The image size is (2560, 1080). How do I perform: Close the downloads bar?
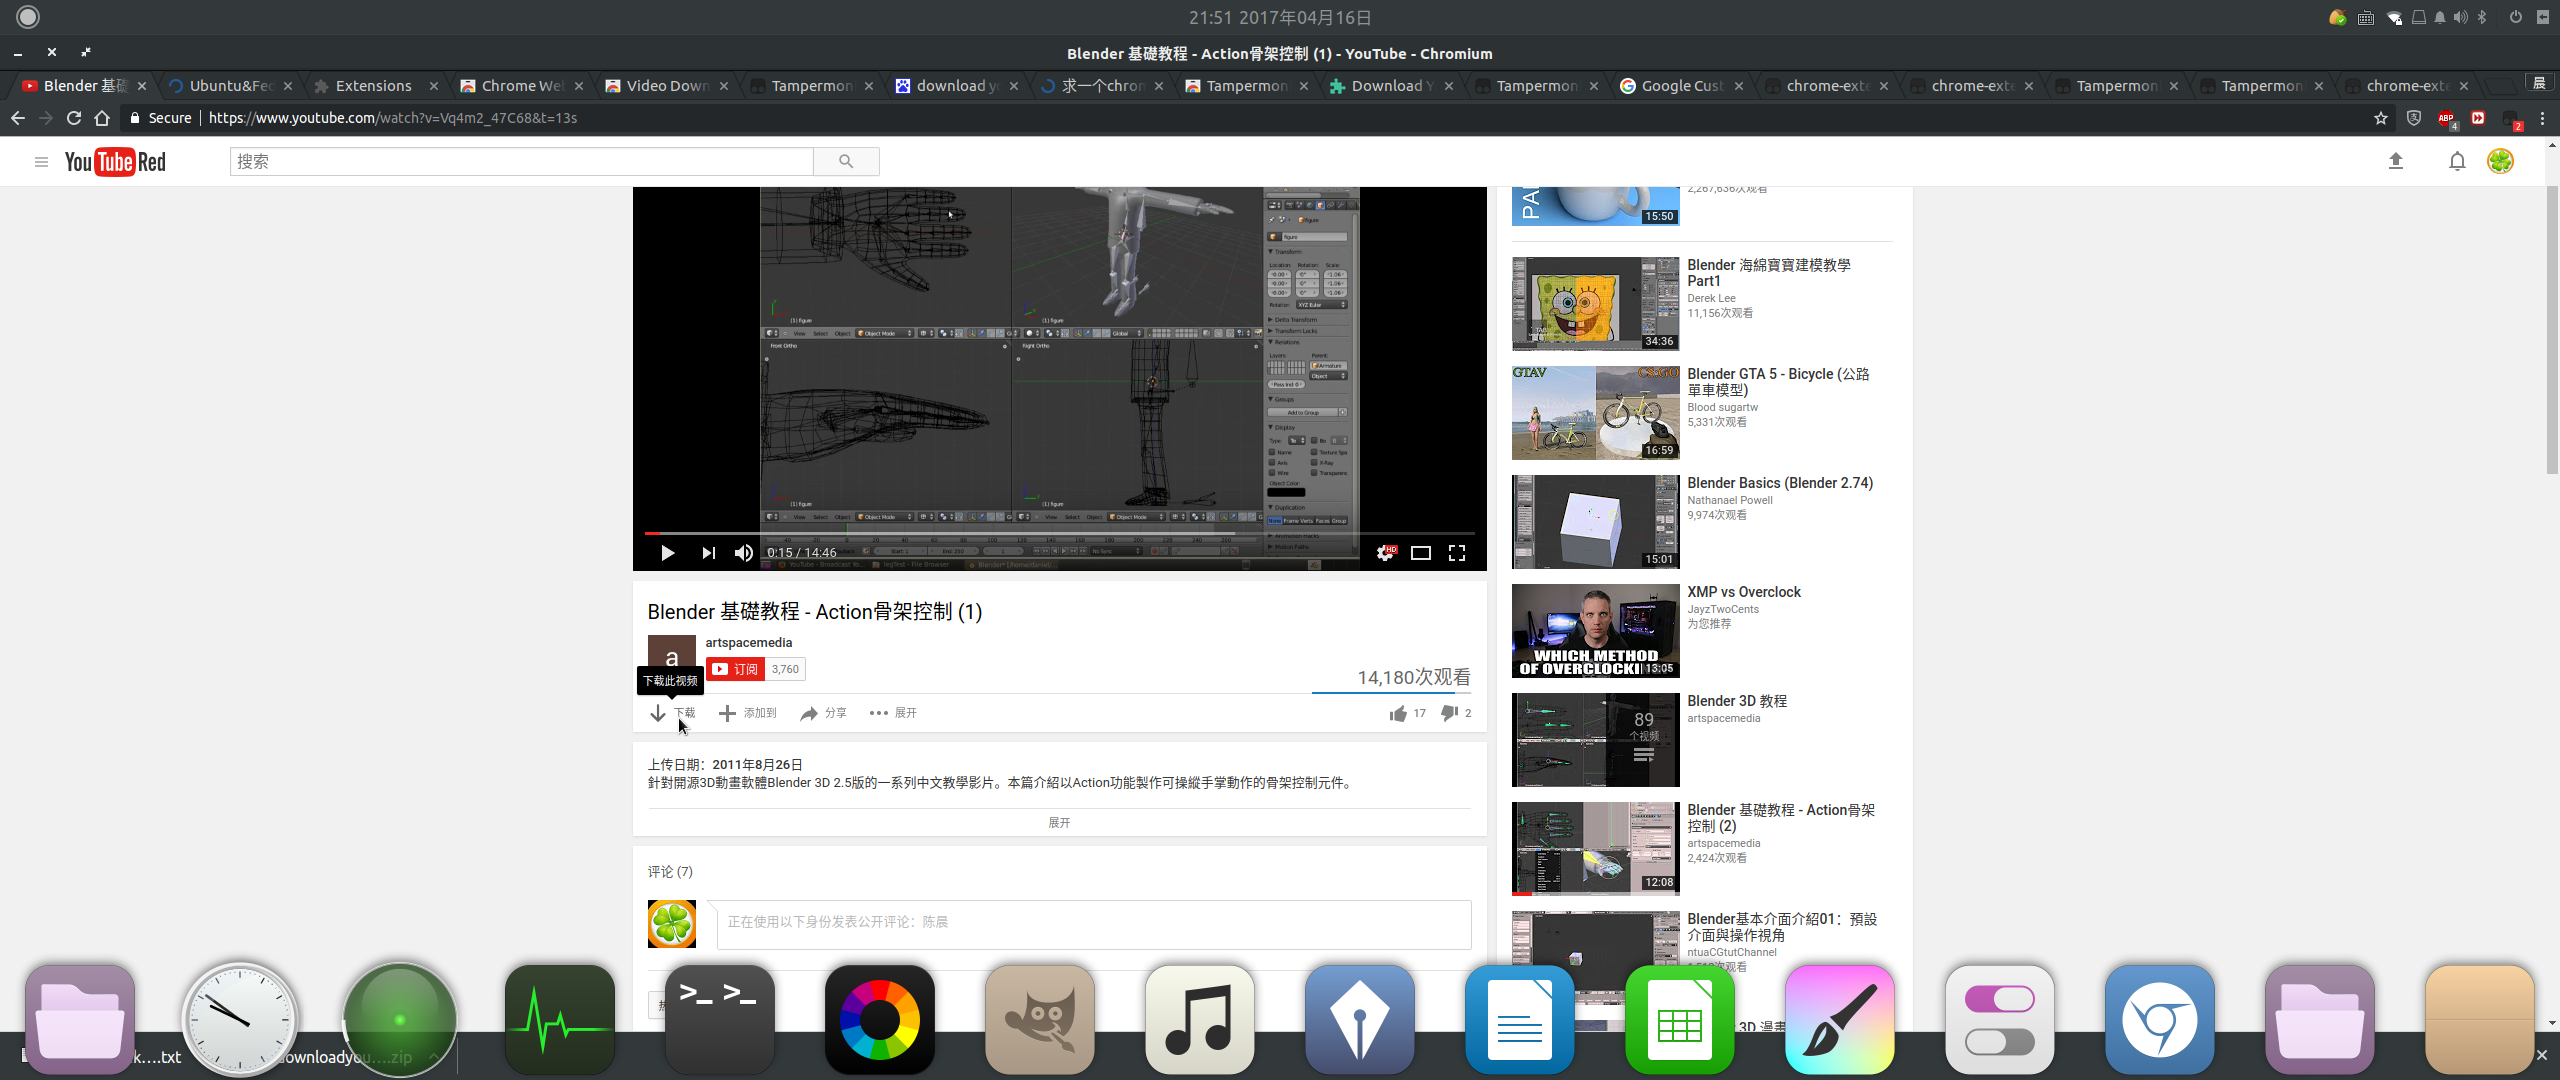tap(2541, 1055)
